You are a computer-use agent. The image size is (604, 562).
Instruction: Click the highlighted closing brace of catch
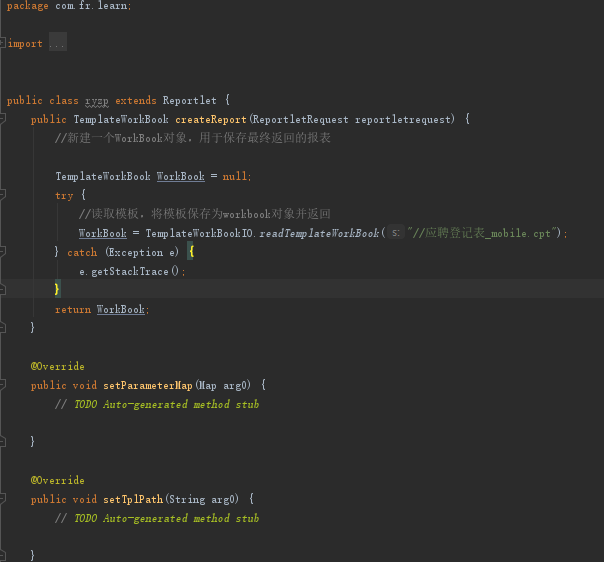(57, 289)
